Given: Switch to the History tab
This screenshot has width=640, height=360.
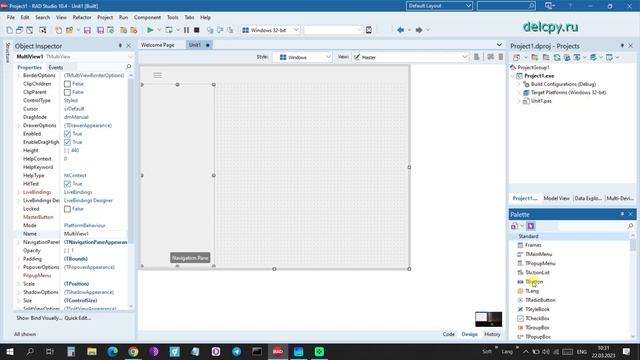Looking at the screenshot, I should pos(492,334).
